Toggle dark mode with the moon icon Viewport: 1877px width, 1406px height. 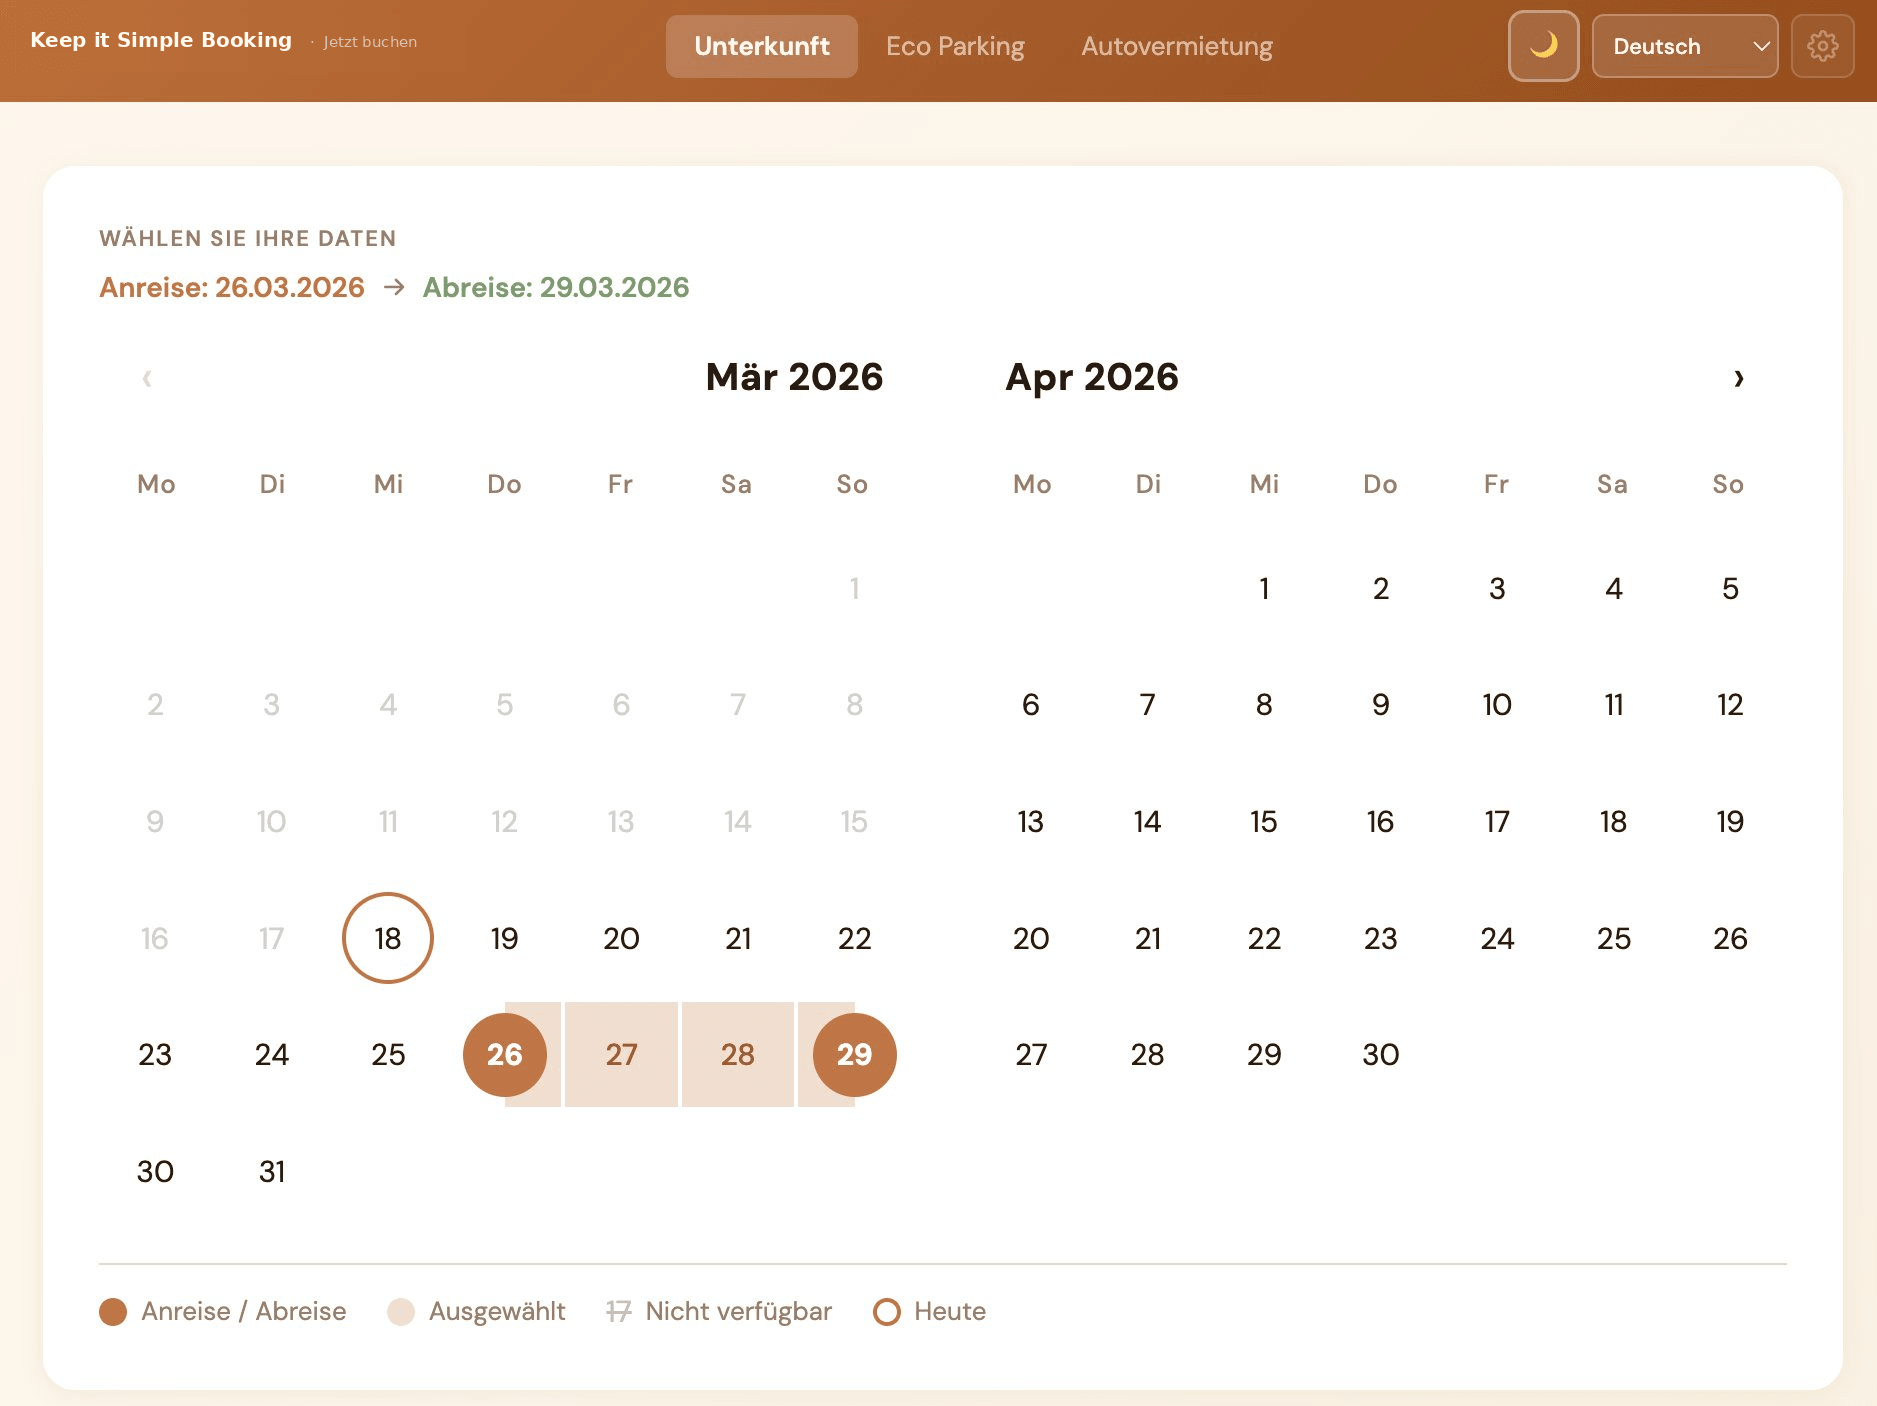coord(1543,46)
